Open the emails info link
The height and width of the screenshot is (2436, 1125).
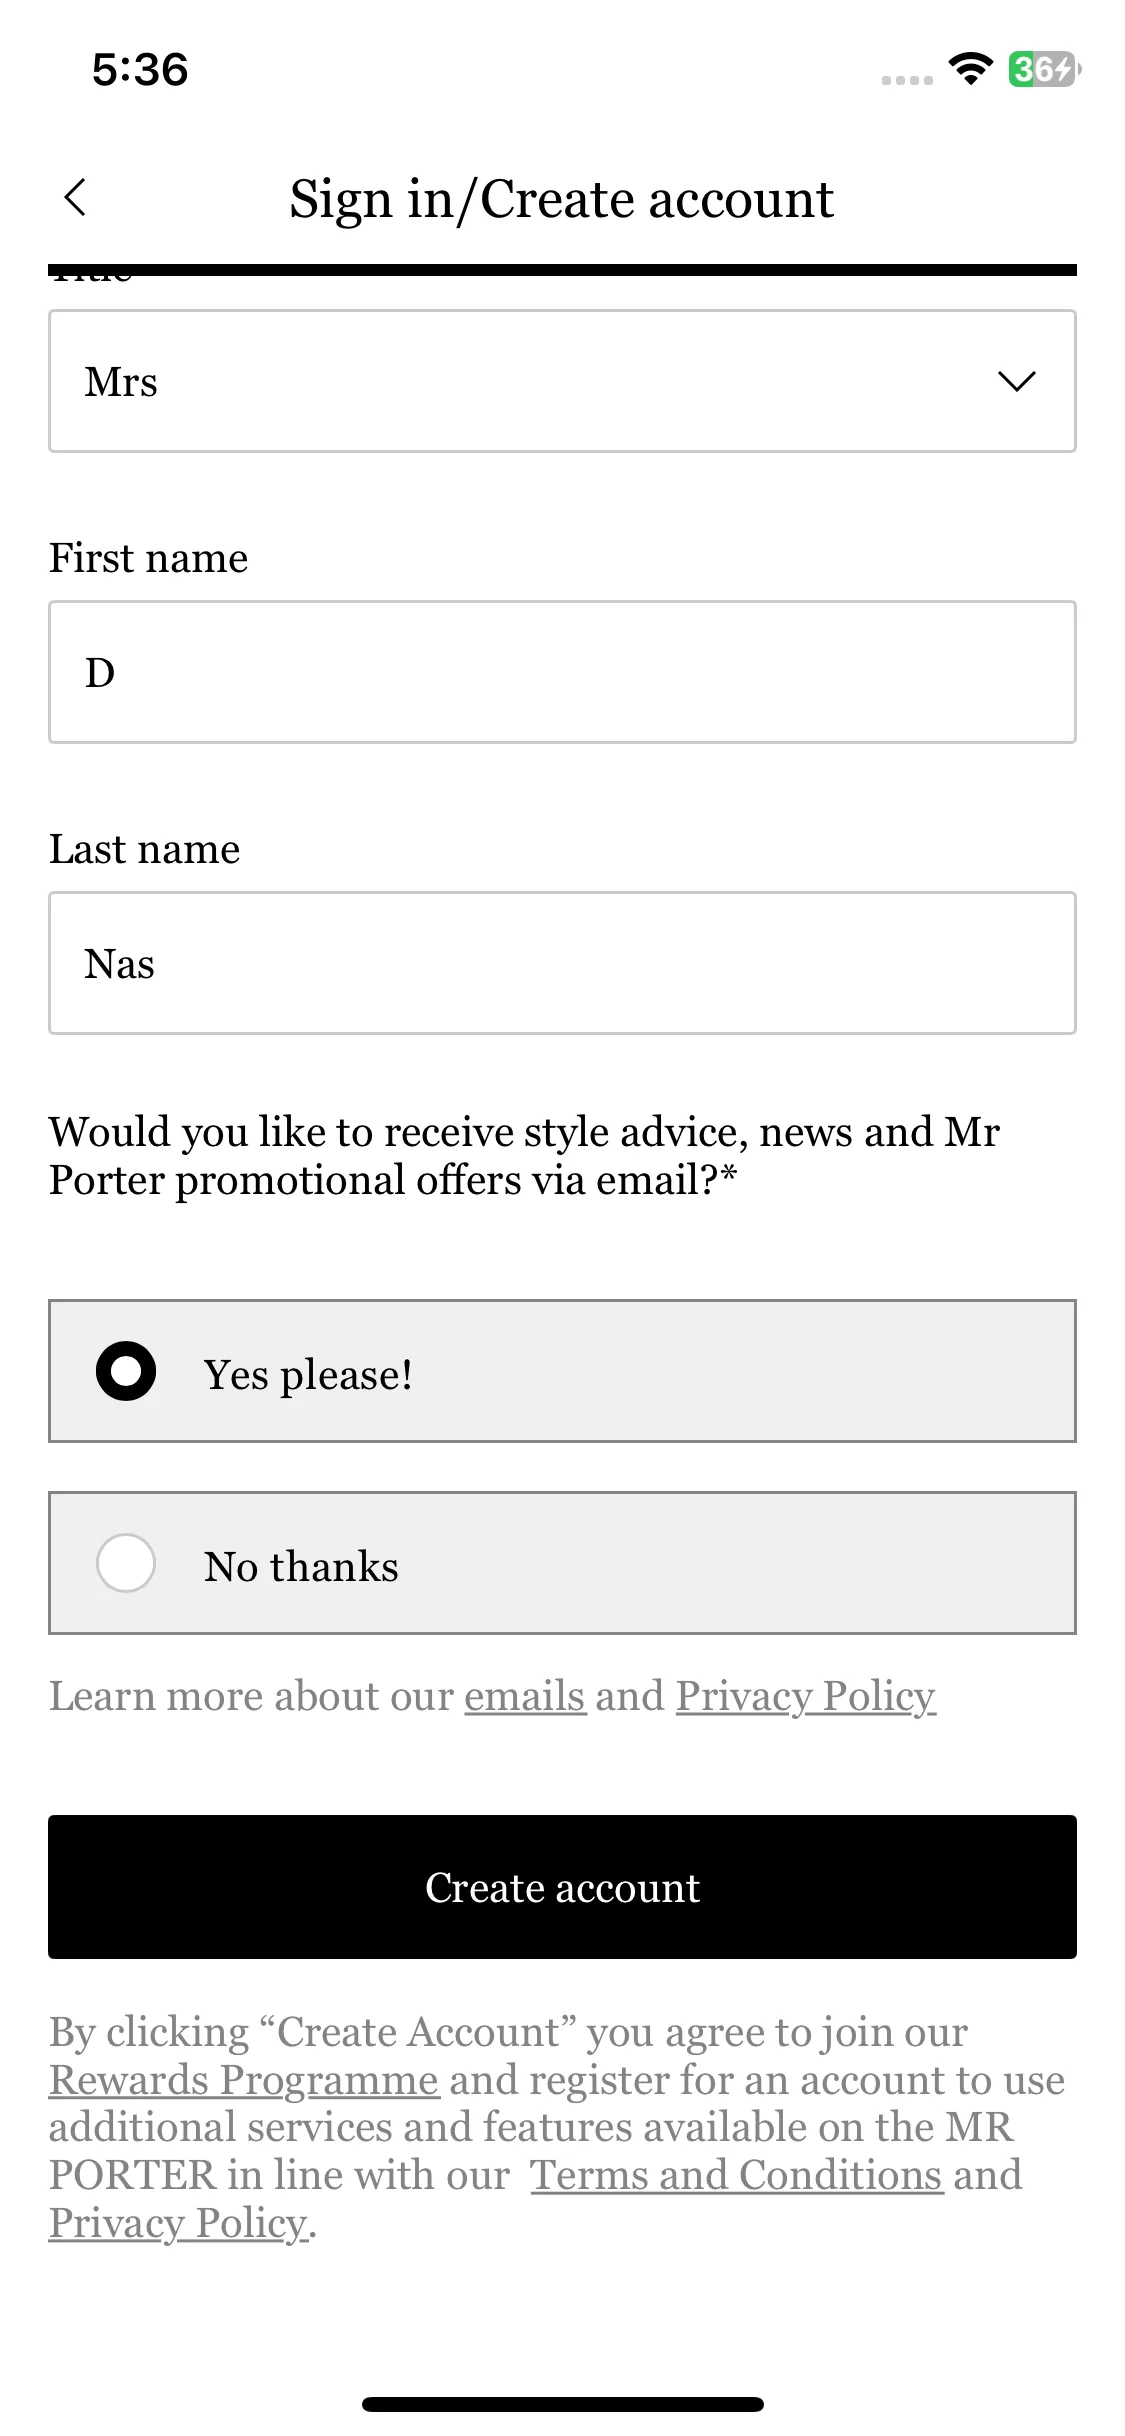point(525,1696)
